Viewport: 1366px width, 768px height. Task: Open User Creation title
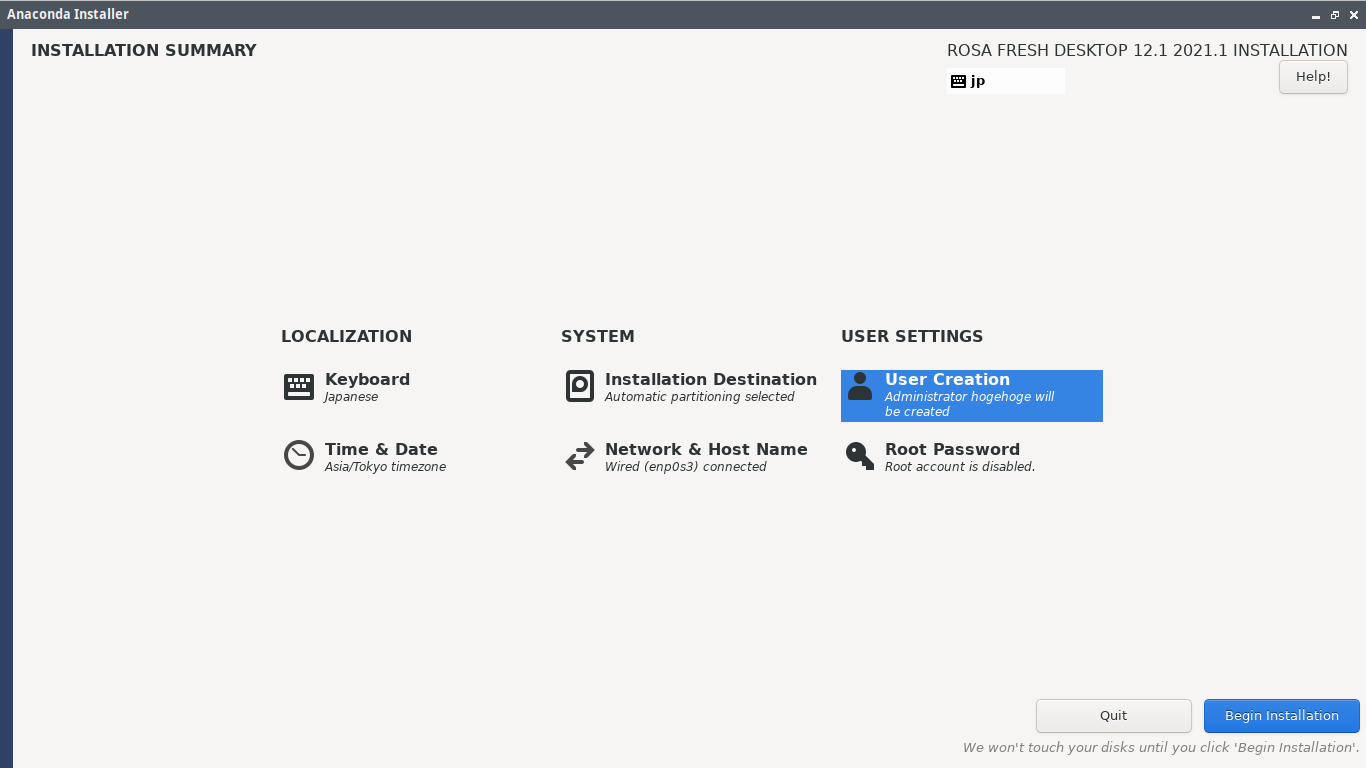tap(947, 380)
